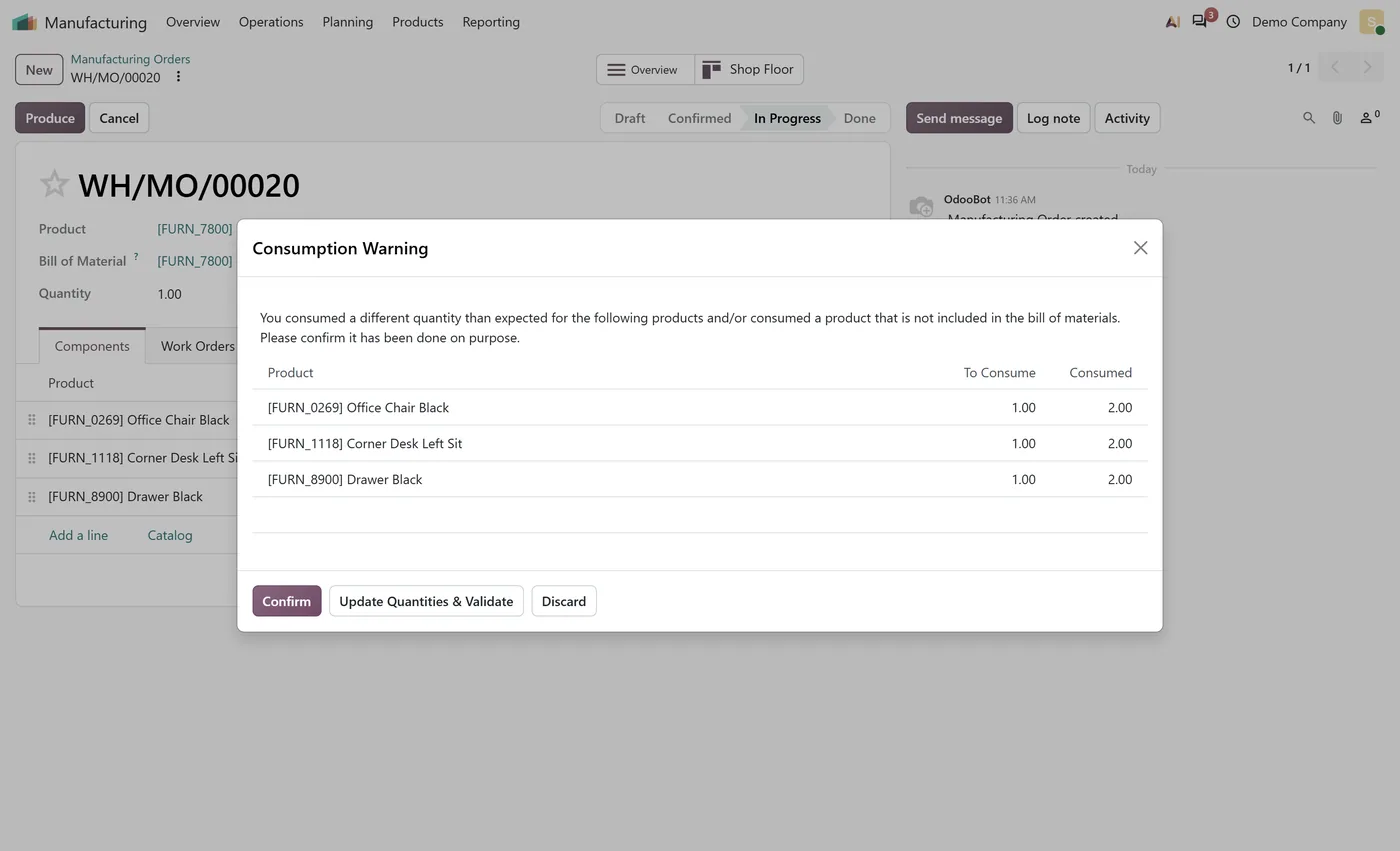
Task: Click the paperclip attachments icon
Action: click(1337, 118)
